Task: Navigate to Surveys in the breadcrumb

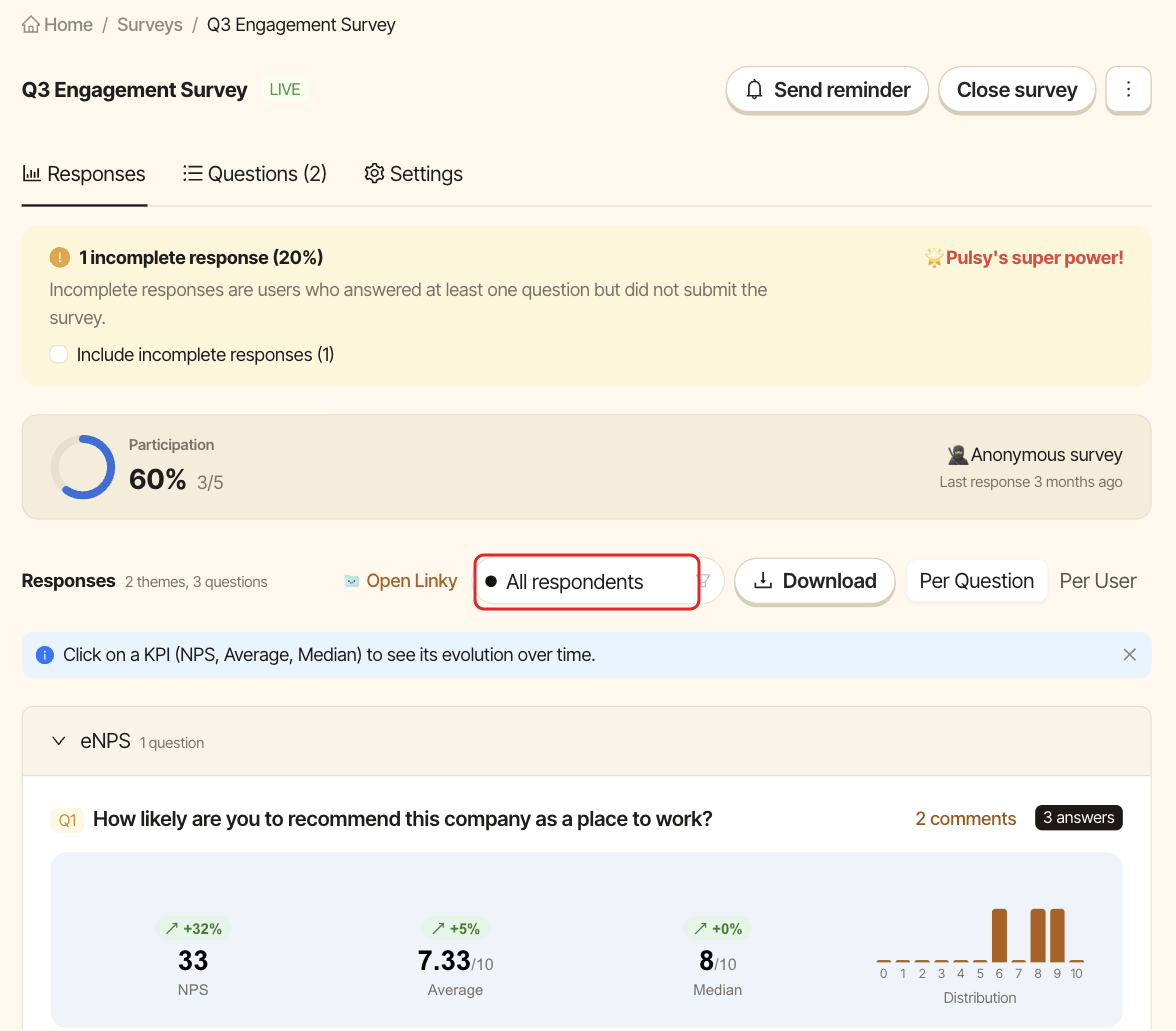Action: point(150,25)
